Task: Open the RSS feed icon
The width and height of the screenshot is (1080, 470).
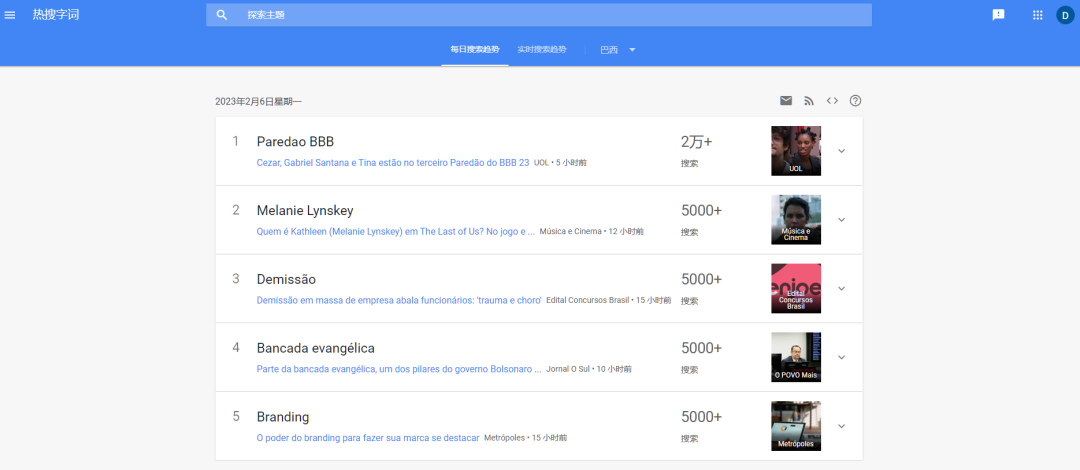Action: coord(809,101)
